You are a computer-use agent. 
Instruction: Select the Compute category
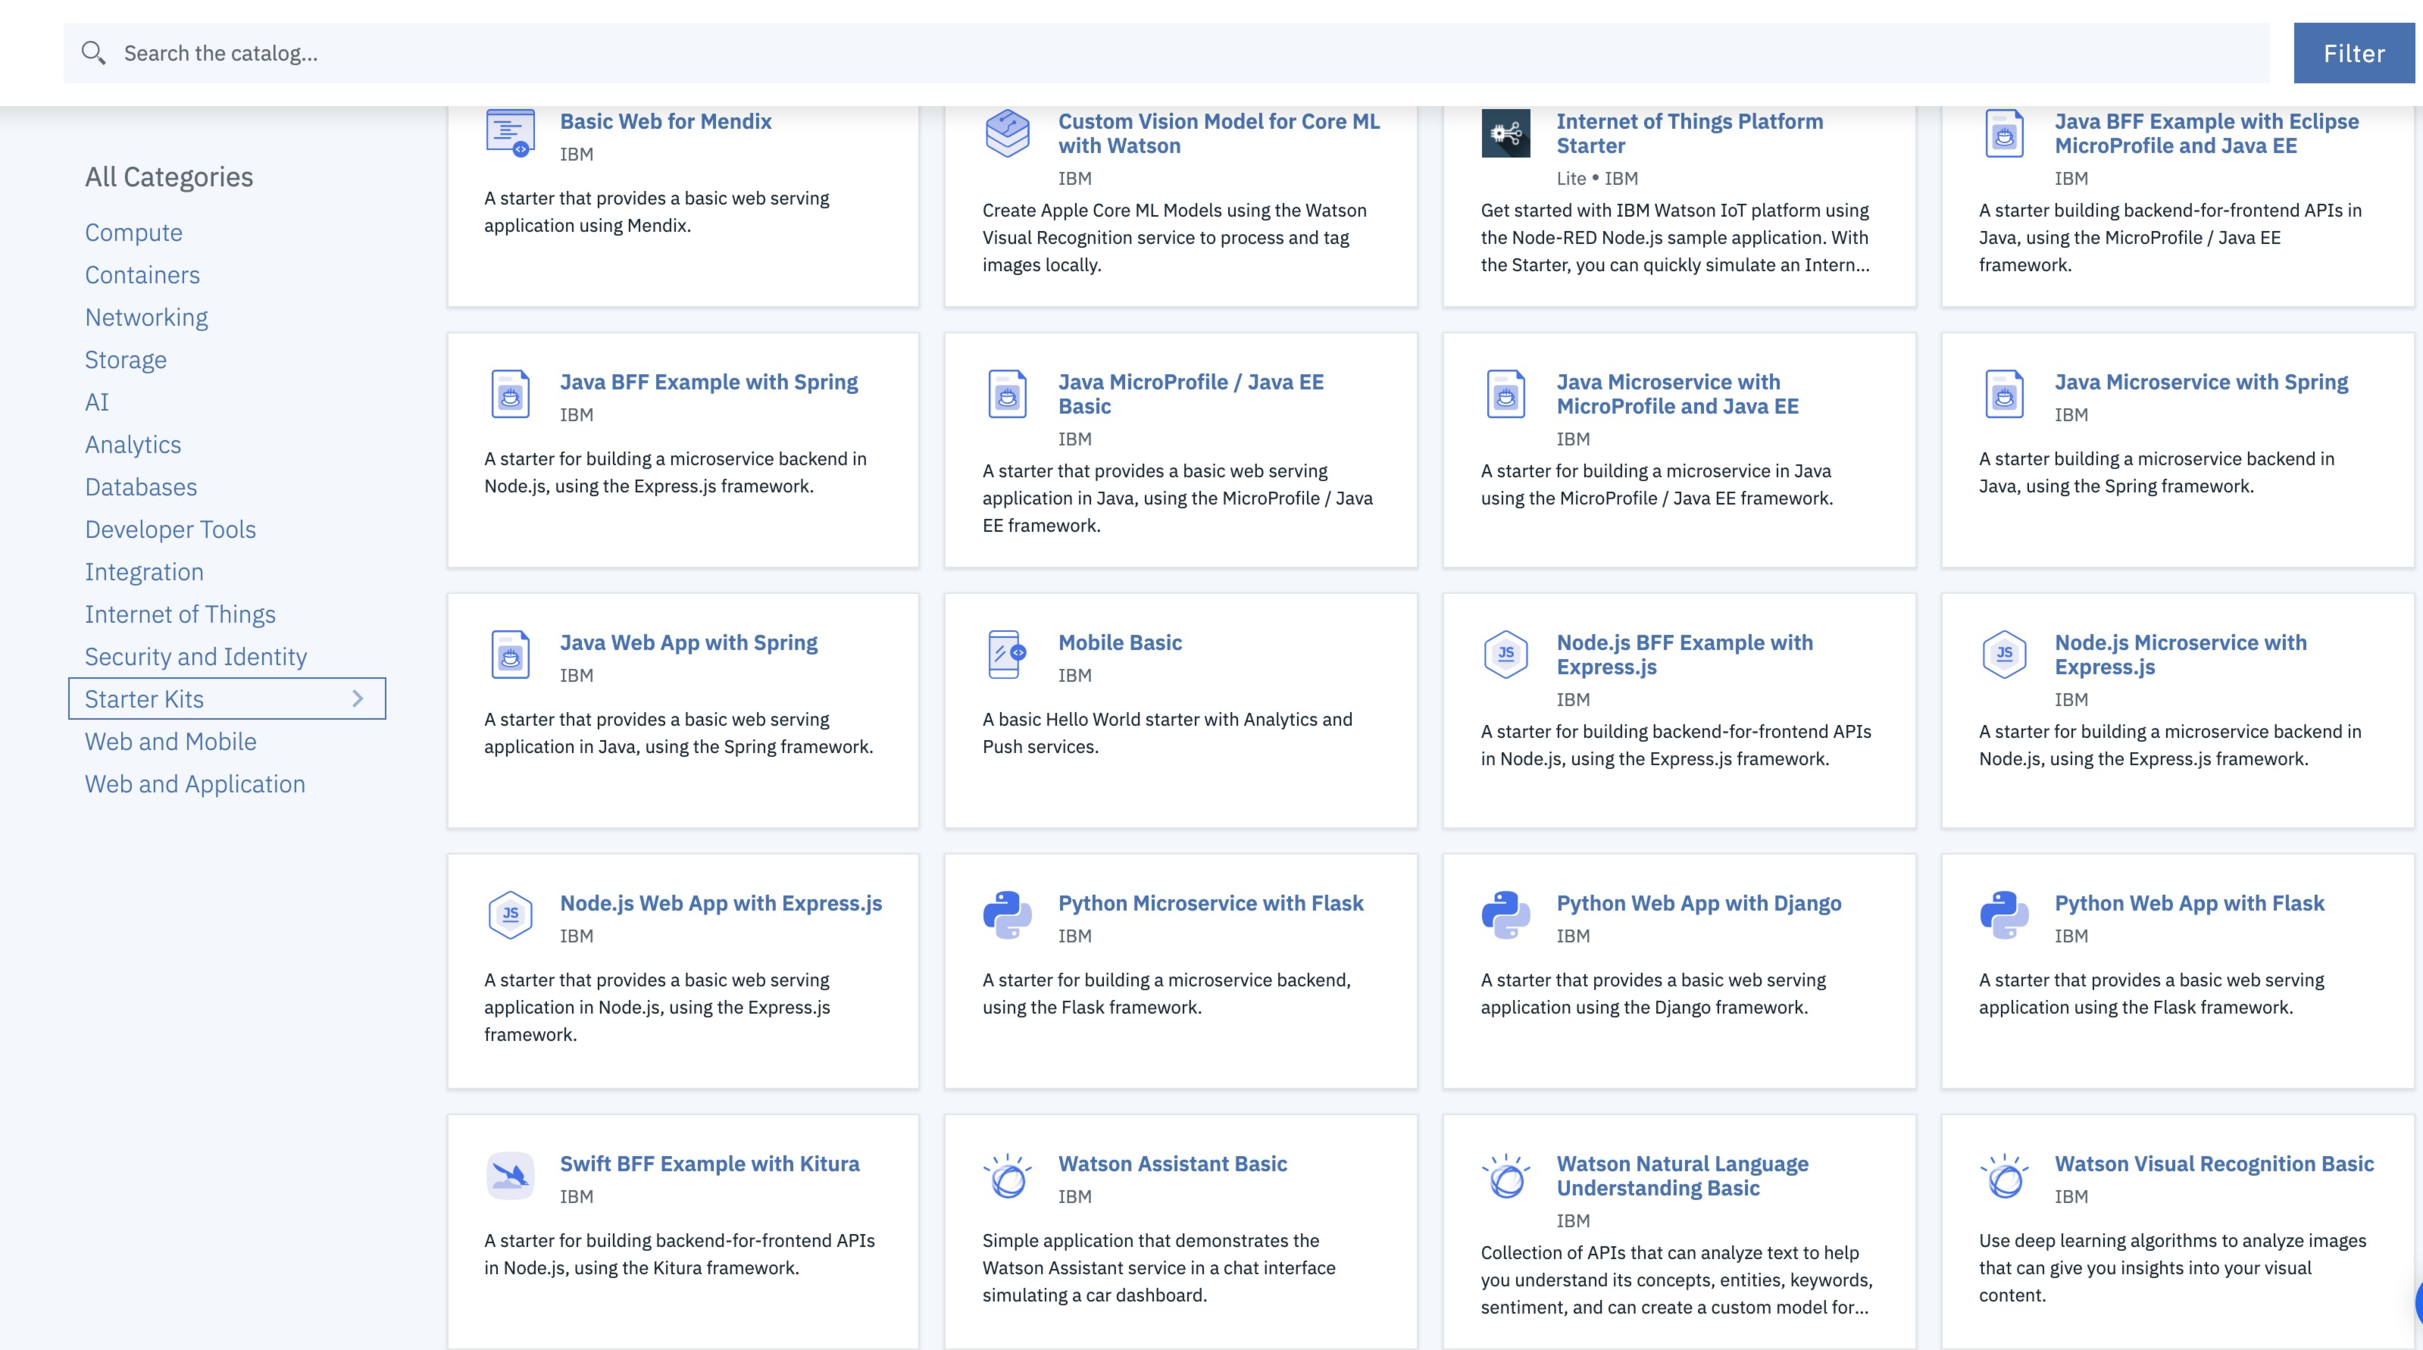[x=133, y=232]
